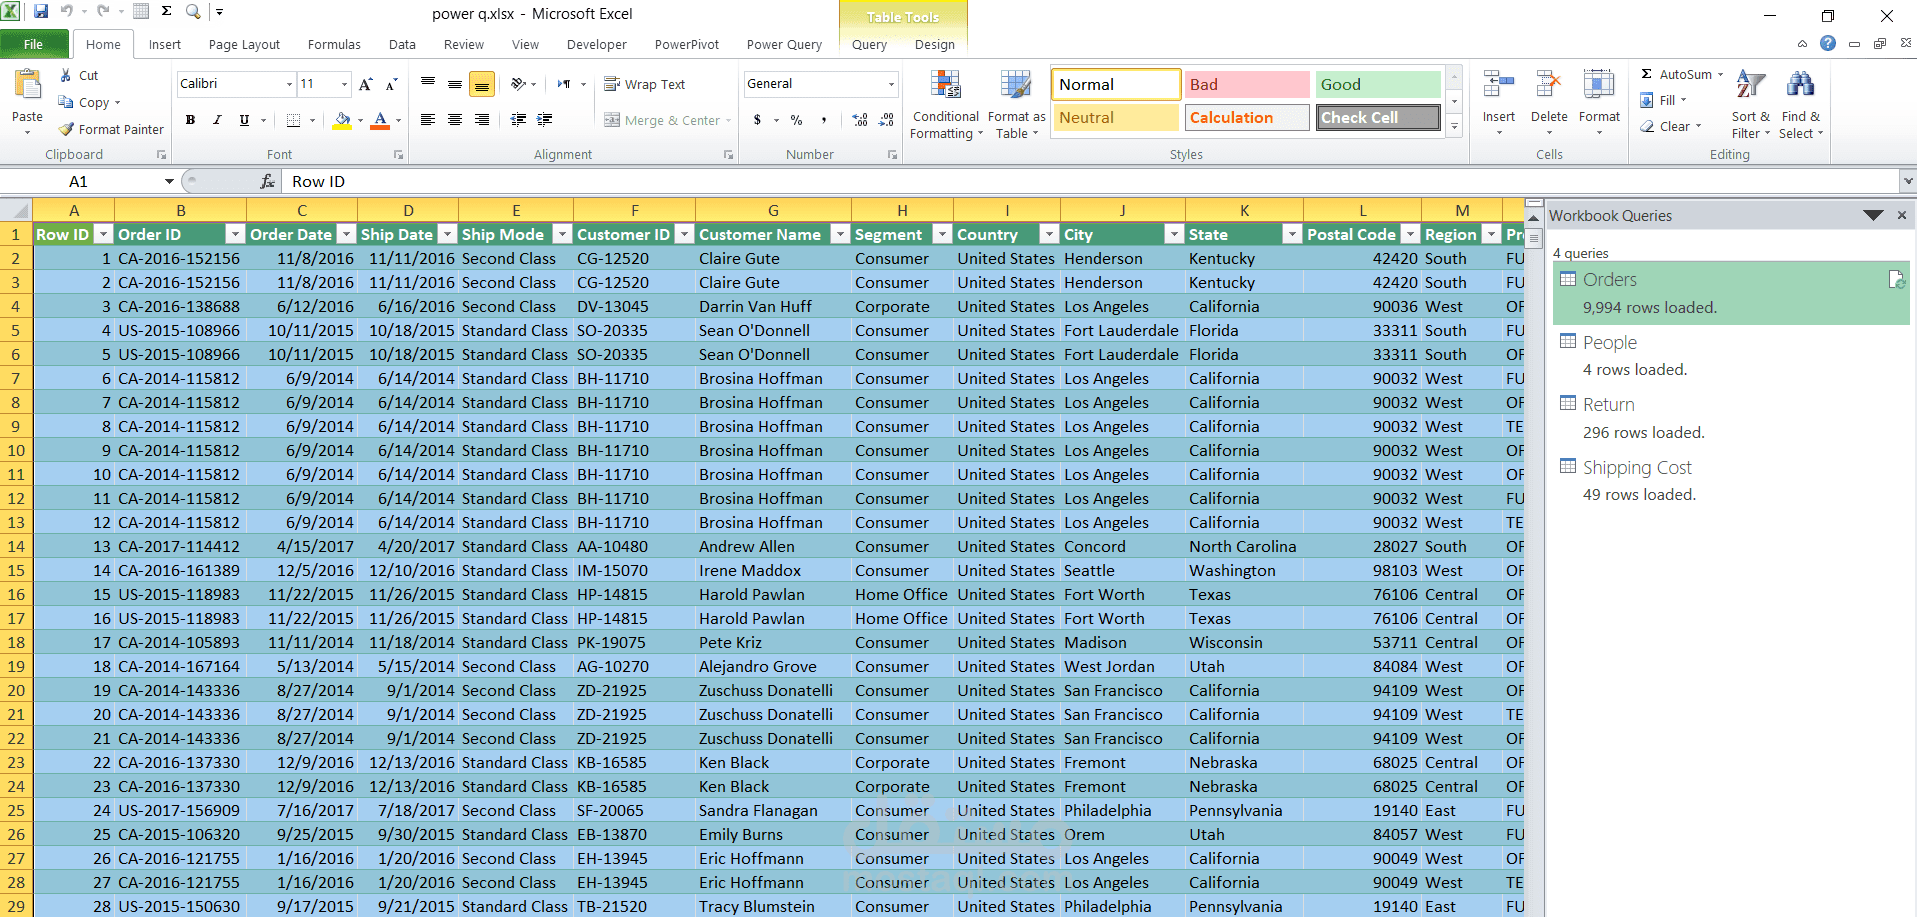Decrease font size with Shrink Font icon

point(391,84)
